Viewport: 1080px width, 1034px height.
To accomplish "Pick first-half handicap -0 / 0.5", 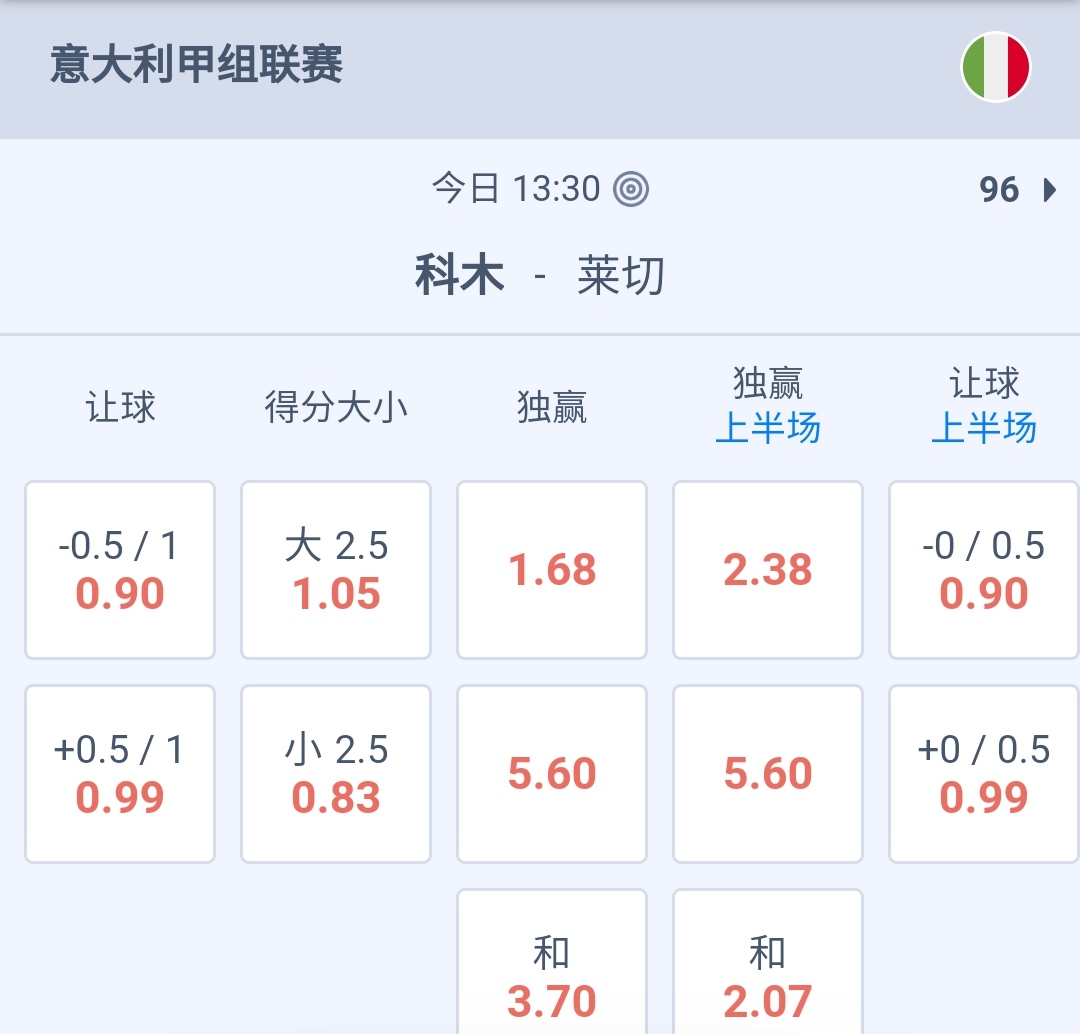I will pos(984,570).
